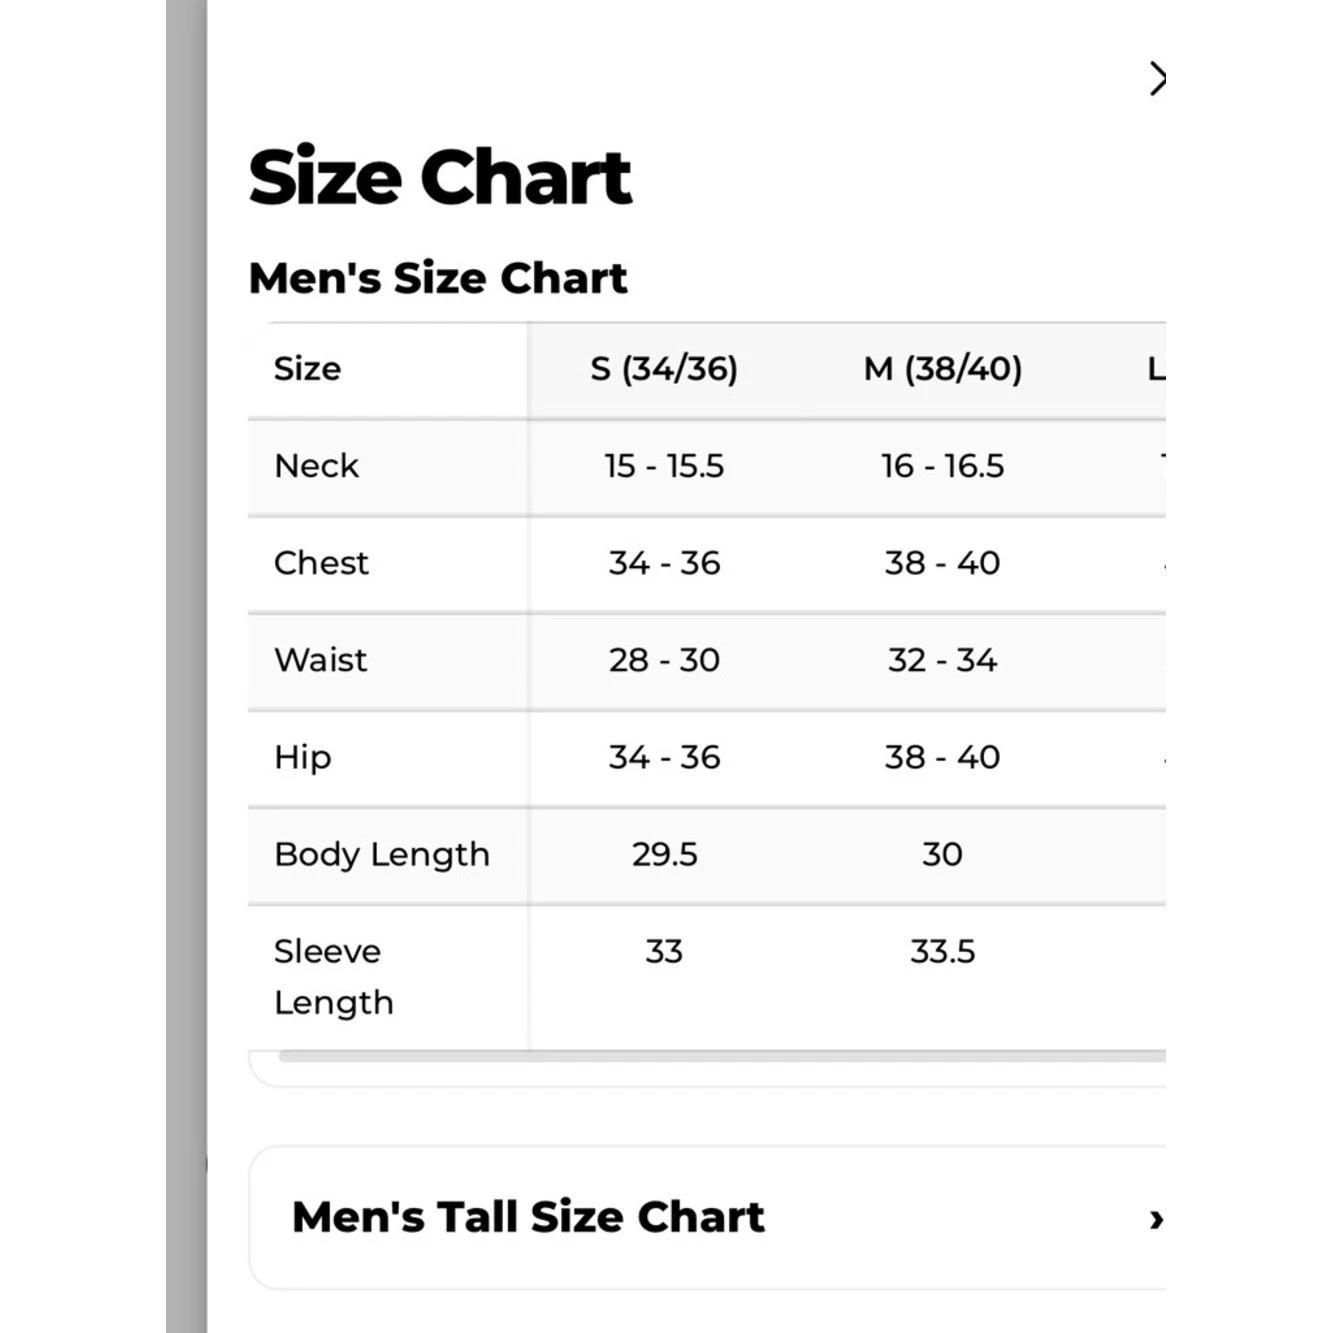Select the S (34/36) column header

[664, 369]
